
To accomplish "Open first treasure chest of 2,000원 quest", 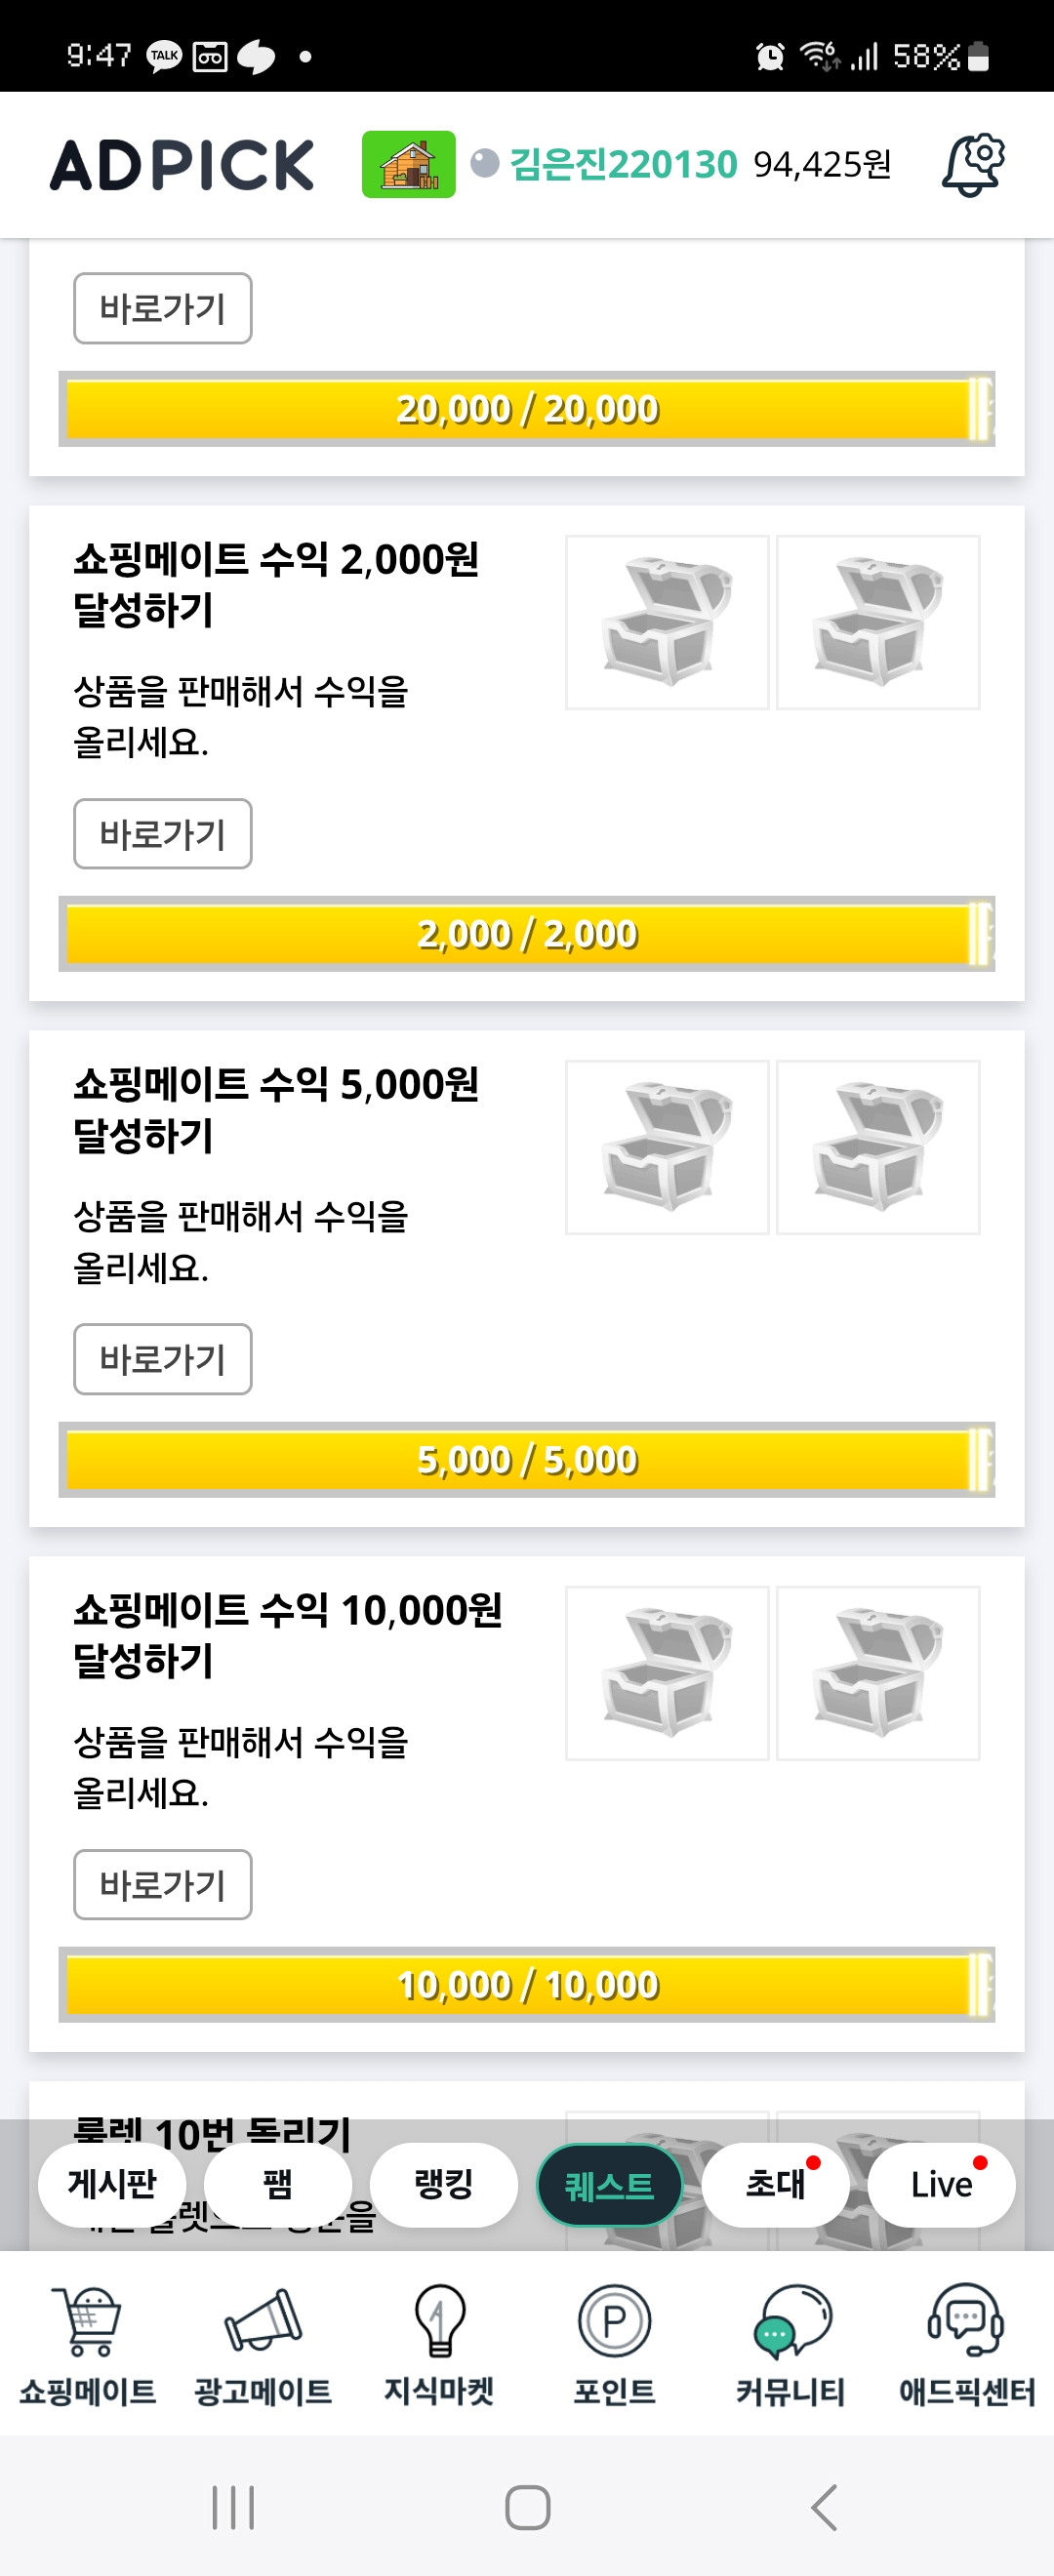I will [667, 622].
